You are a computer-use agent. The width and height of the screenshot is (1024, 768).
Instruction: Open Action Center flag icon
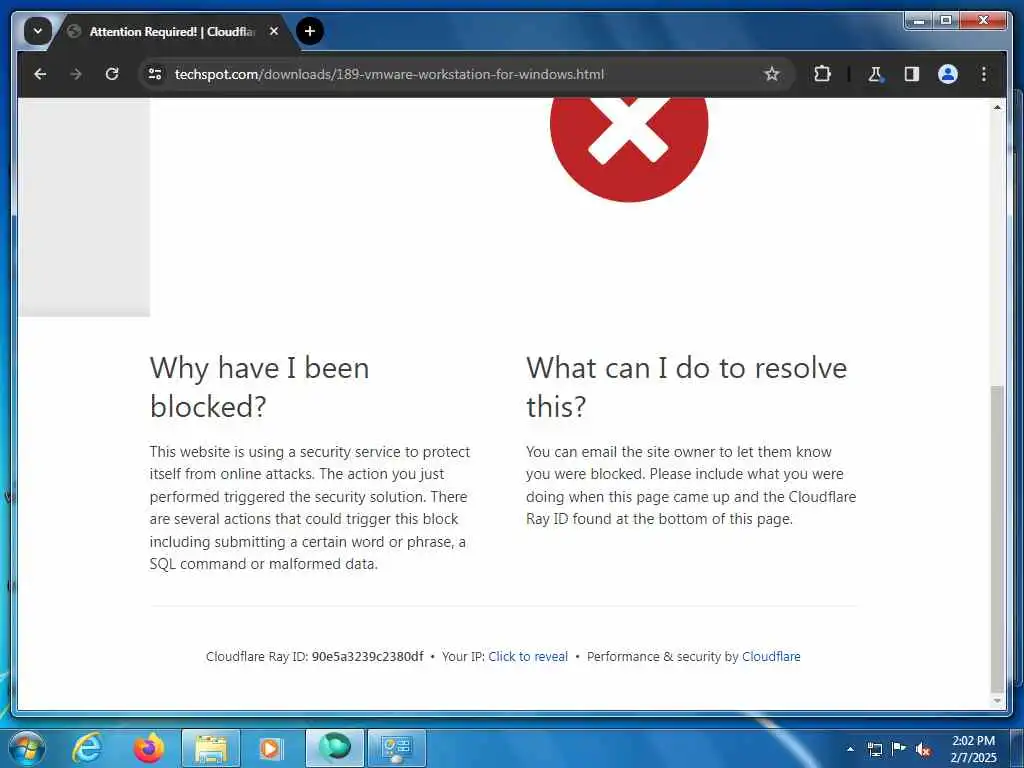click(899, 748)
